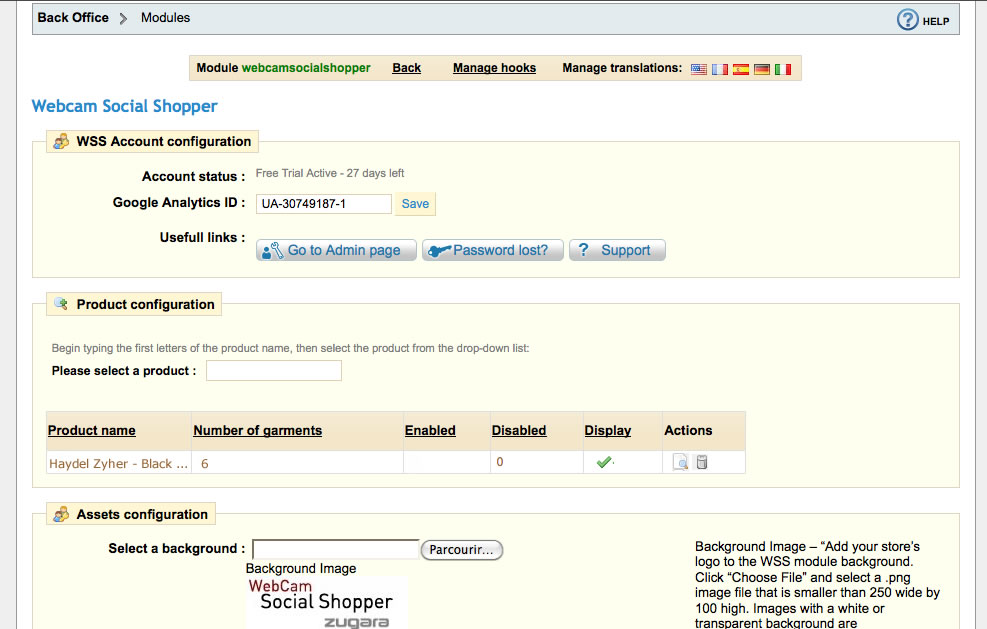Sort by Display column header
Screen dimensions: 987x629
pos(607,431)
